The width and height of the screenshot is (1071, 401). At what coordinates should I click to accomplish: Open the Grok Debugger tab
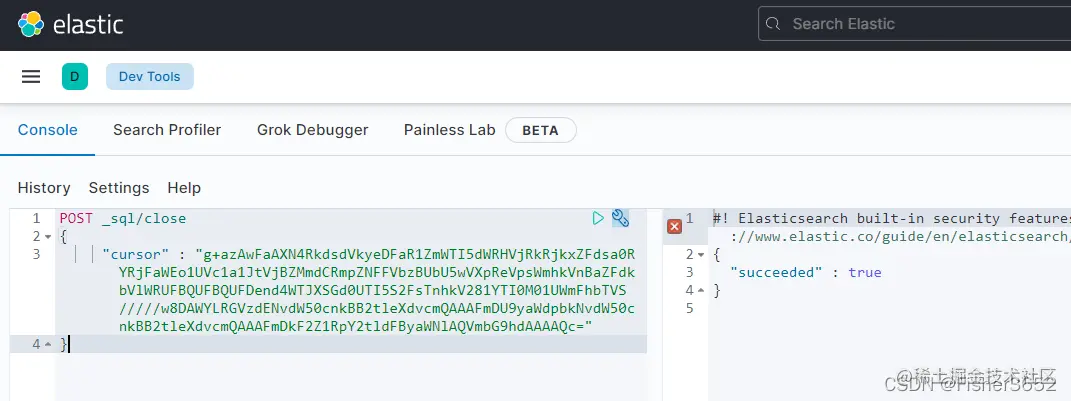(x=313, y=130)
